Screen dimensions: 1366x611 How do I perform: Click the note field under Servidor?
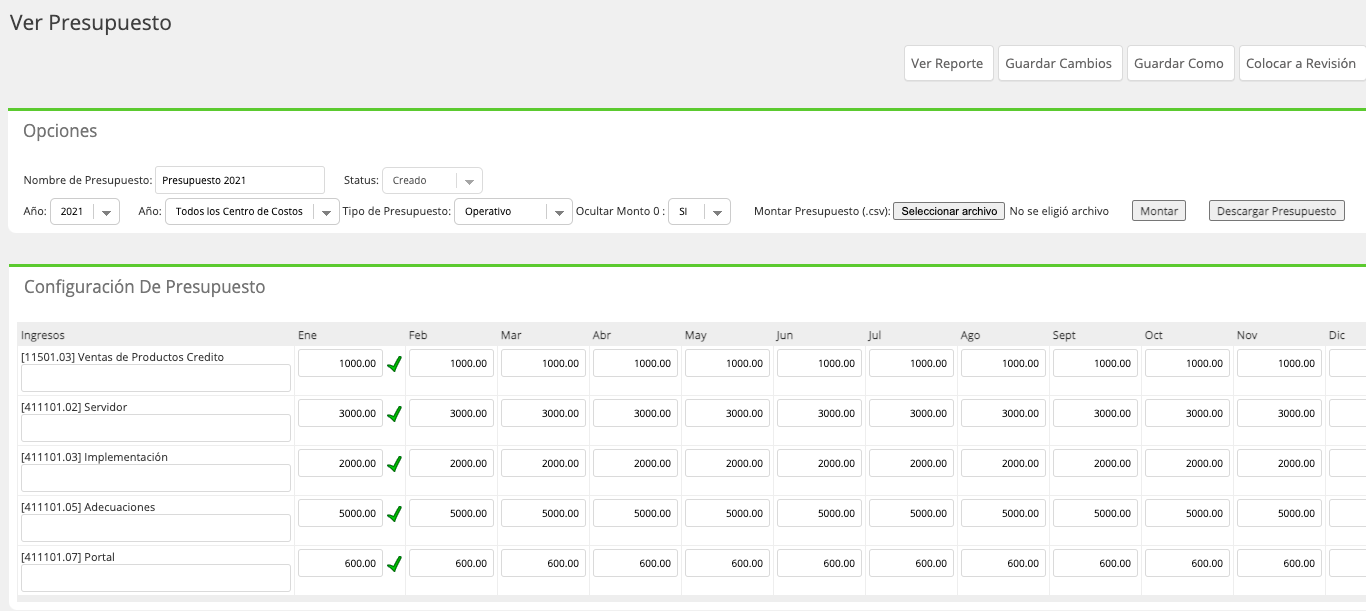pos(156,428)
